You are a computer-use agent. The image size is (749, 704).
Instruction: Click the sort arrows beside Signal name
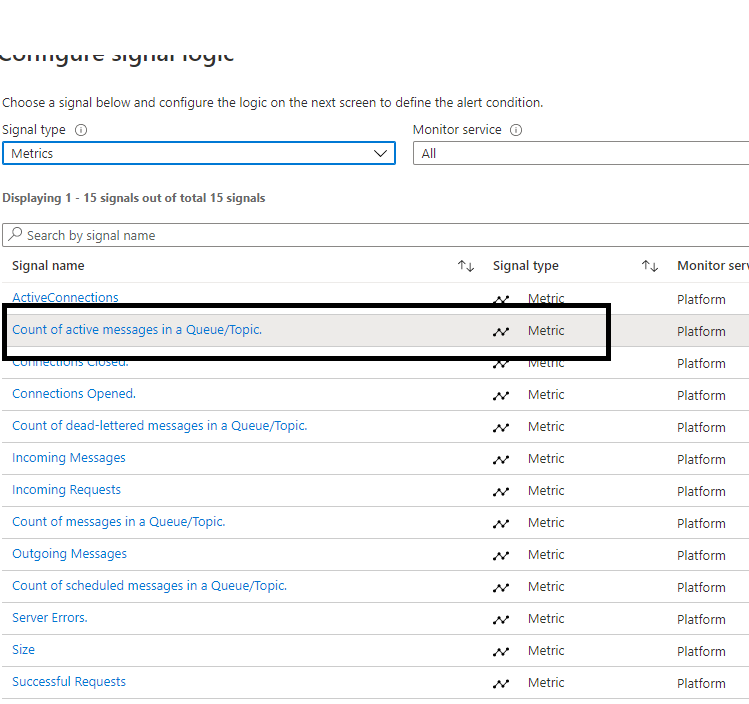[465, 266]
